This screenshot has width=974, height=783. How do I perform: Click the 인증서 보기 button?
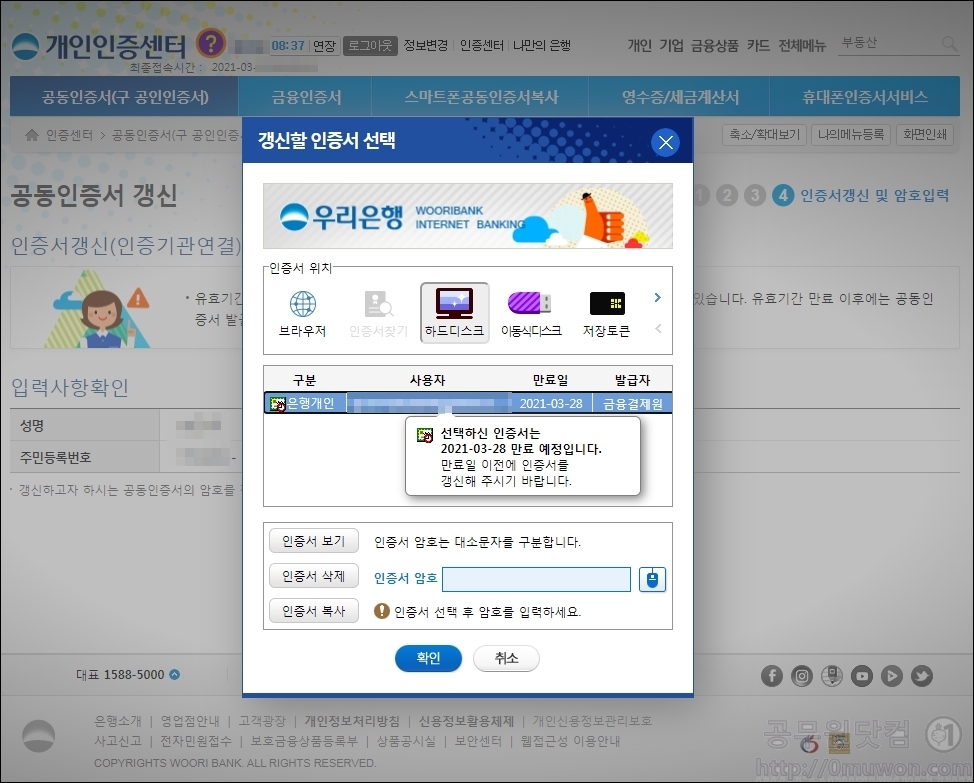tap(314, 541)
